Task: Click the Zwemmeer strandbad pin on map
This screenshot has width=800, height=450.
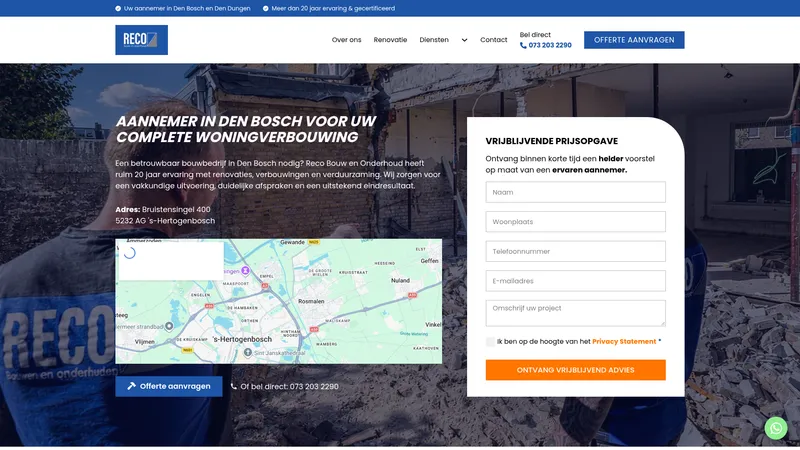Action: (x=169, y=326)
